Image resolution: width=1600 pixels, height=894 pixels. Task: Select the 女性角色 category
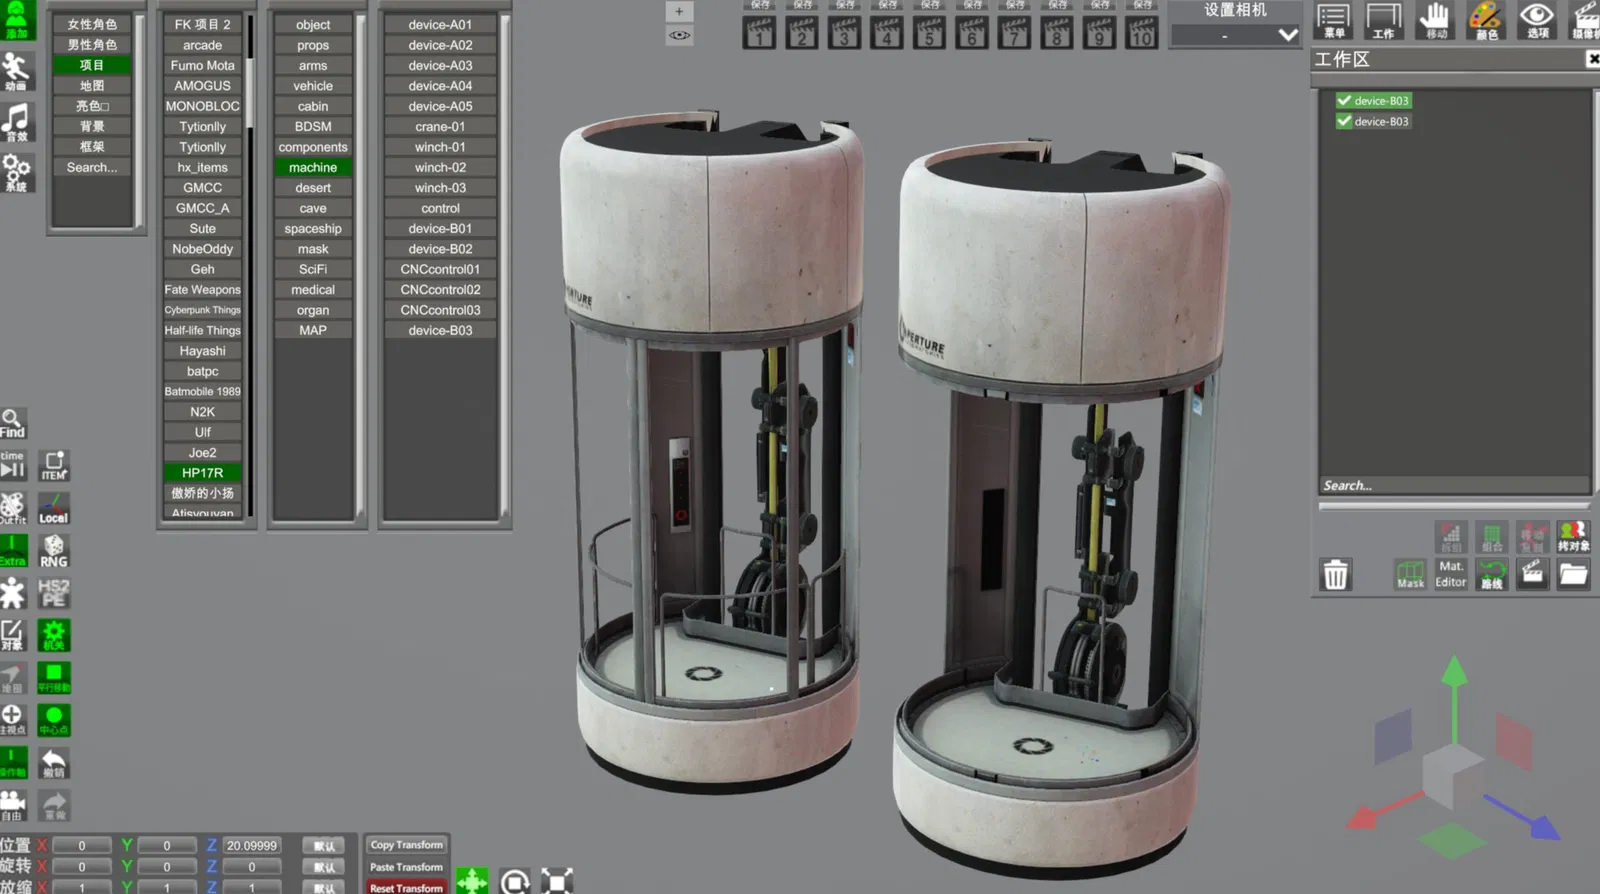pyautogui.click(x=92, y=24)
